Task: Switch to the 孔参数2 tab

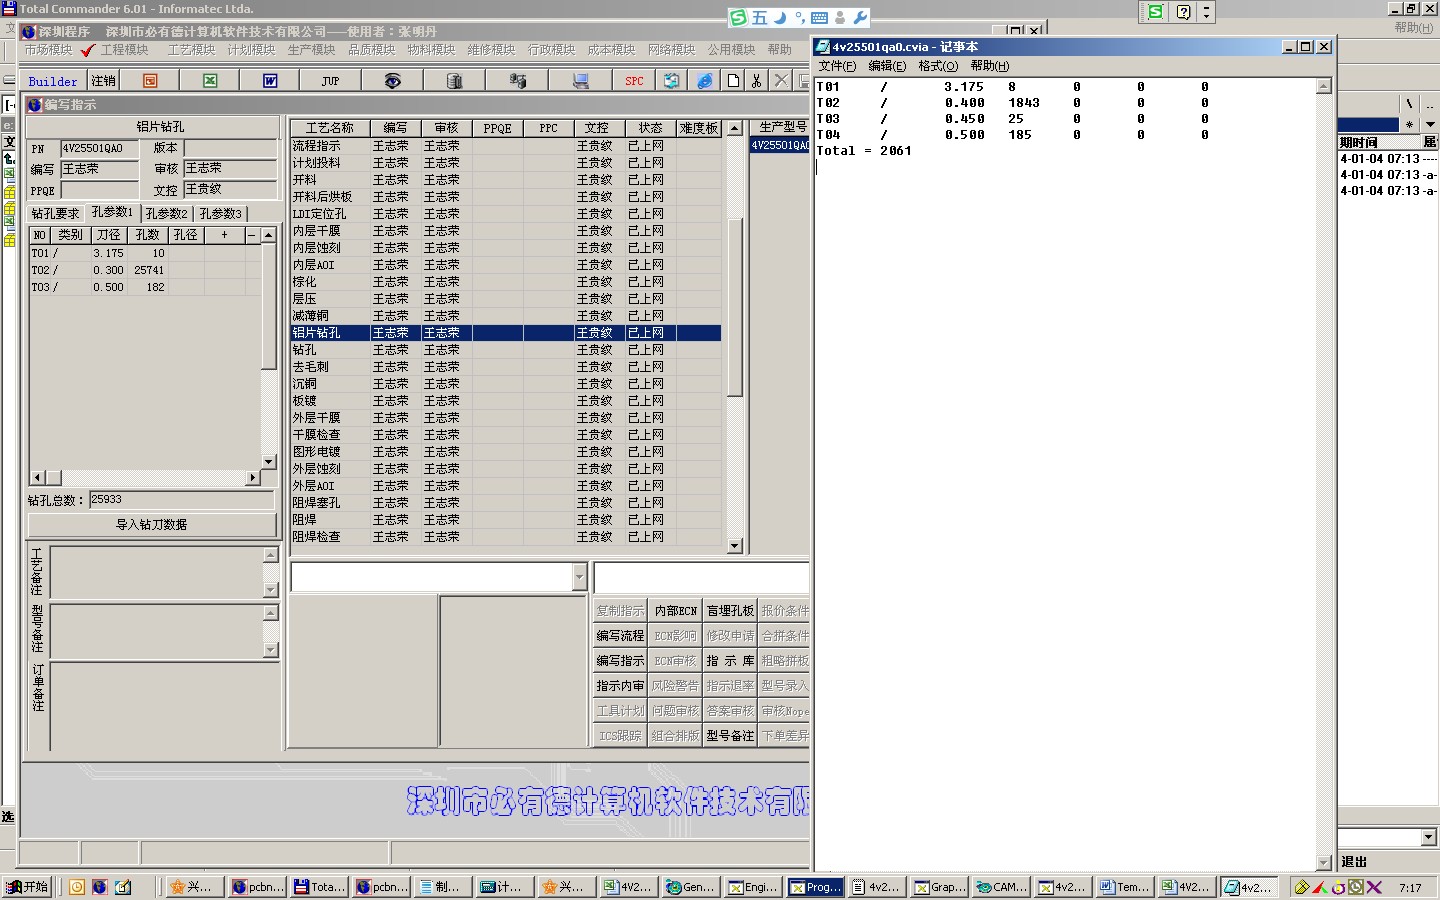Action: (166, 213)
